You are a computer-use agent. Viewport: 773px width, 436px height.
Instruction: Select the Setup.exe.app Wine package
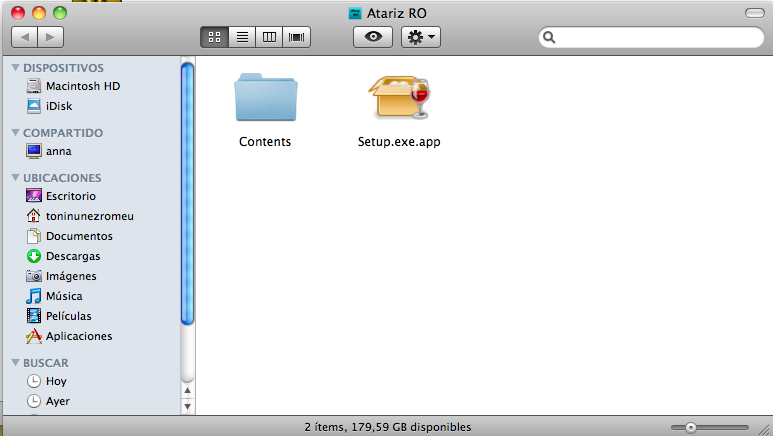click(399, 97)
